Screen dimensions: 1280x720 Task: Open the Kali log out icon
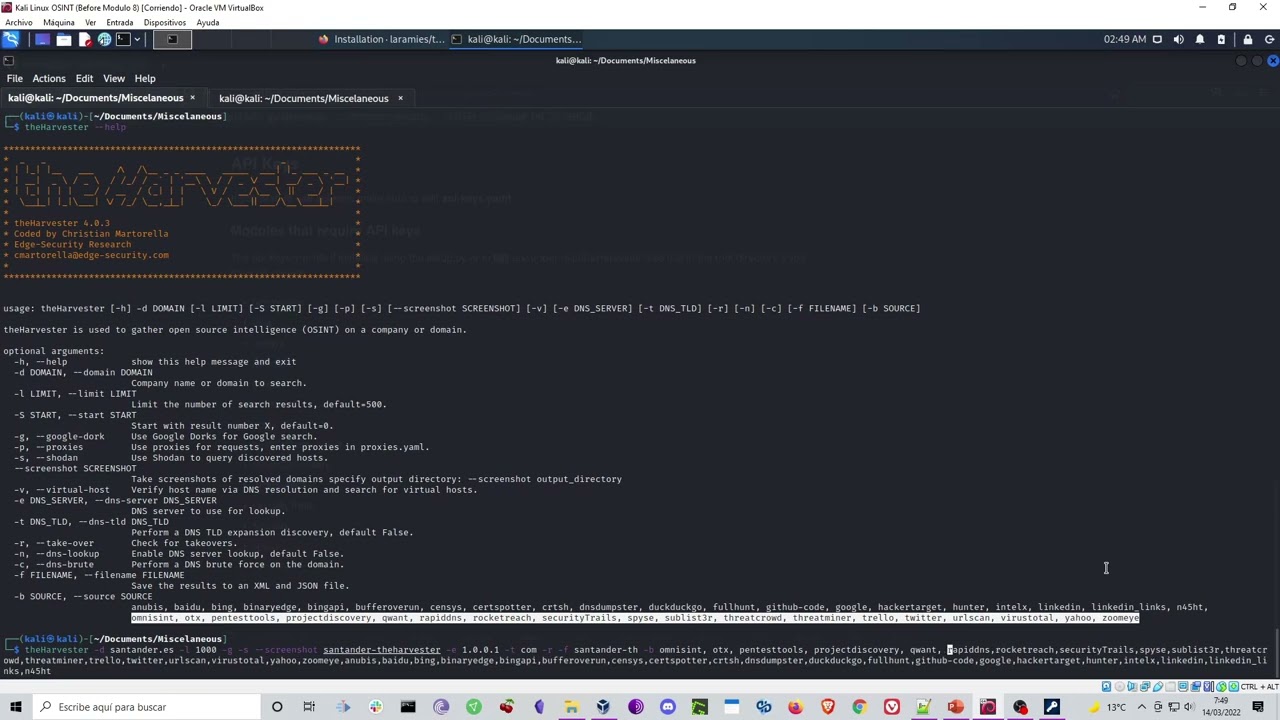click(1268, 39)
